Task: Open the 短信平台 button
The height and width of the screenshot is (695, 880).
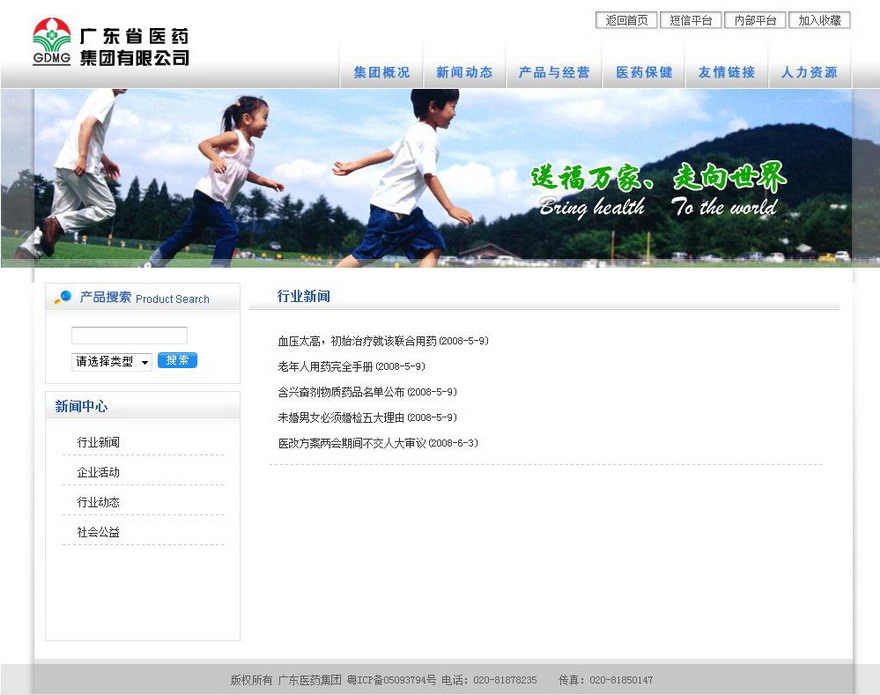Action: tap(690, 20)
